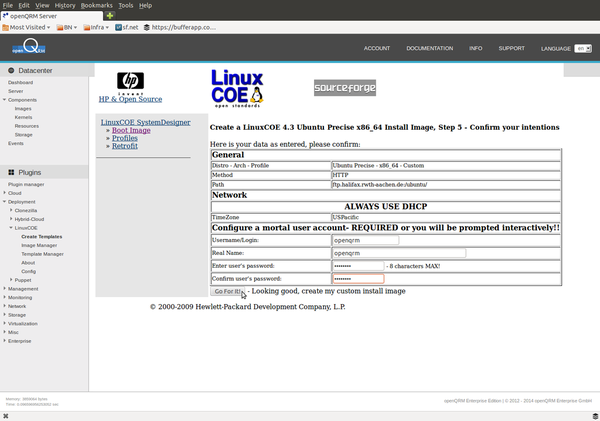Click INFO in the top navigation
The height and width of the screenshot is (421, 600).
(476, 48)
